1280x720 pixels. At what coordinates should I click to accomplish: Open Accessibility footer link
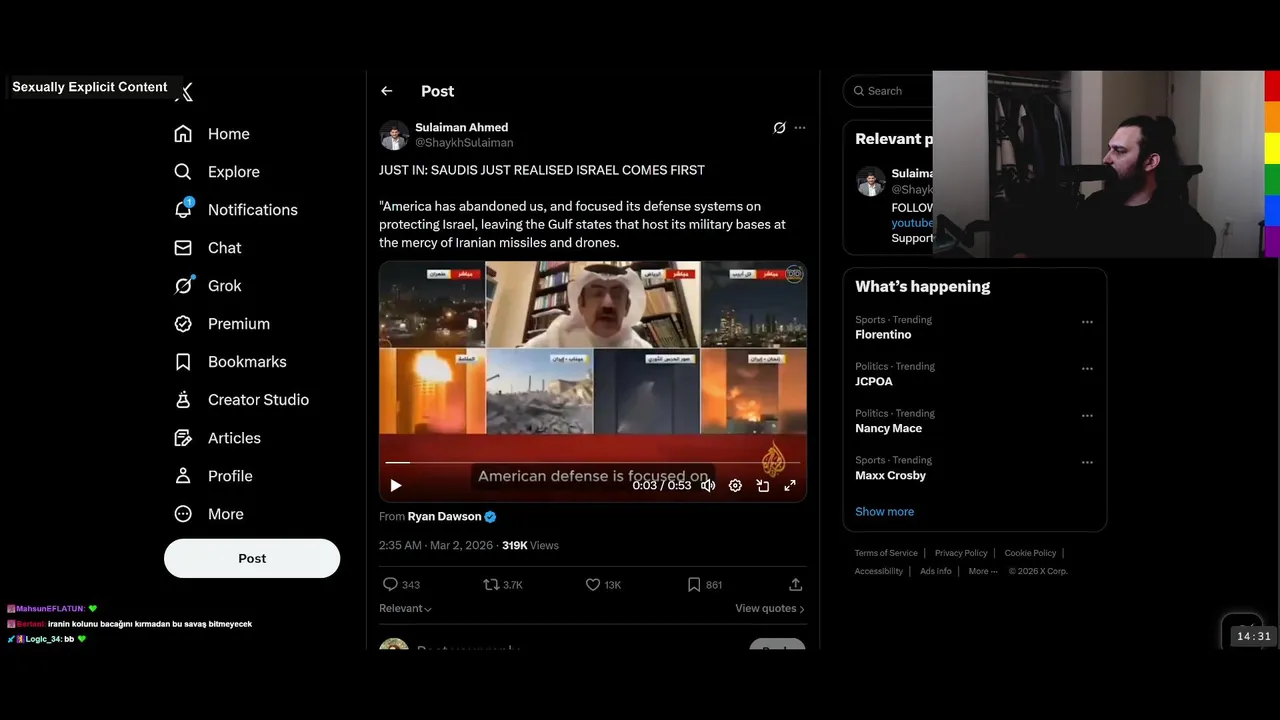click(x=879, y=571)
